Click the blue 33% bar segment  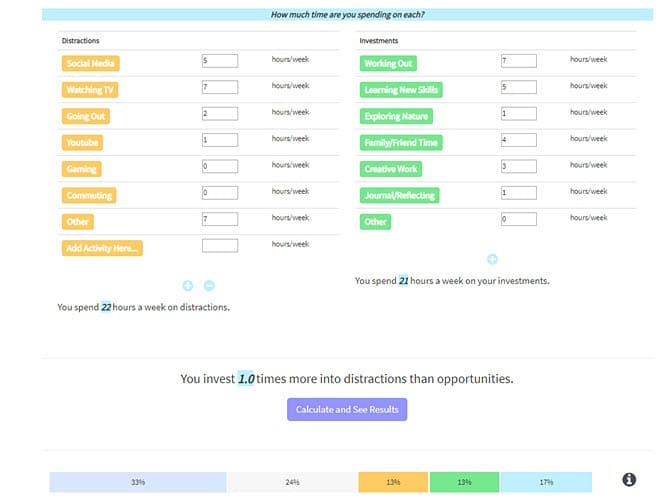coord(138,482)
